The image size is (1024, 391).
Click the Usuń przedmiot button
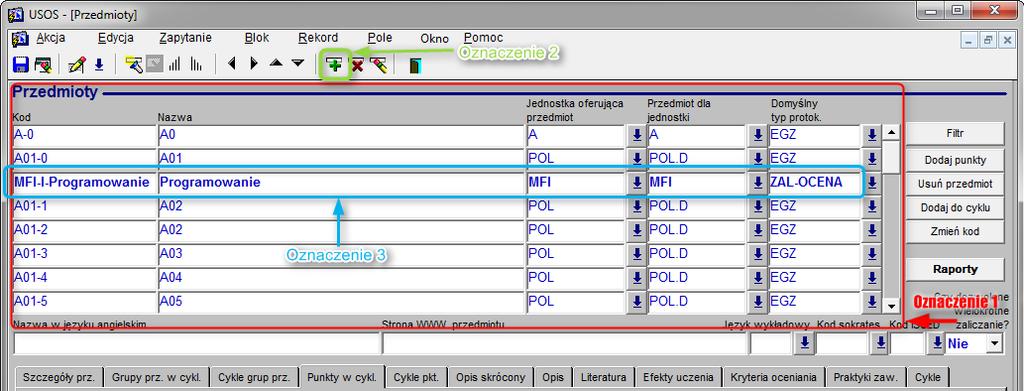[x=955, y=184]
